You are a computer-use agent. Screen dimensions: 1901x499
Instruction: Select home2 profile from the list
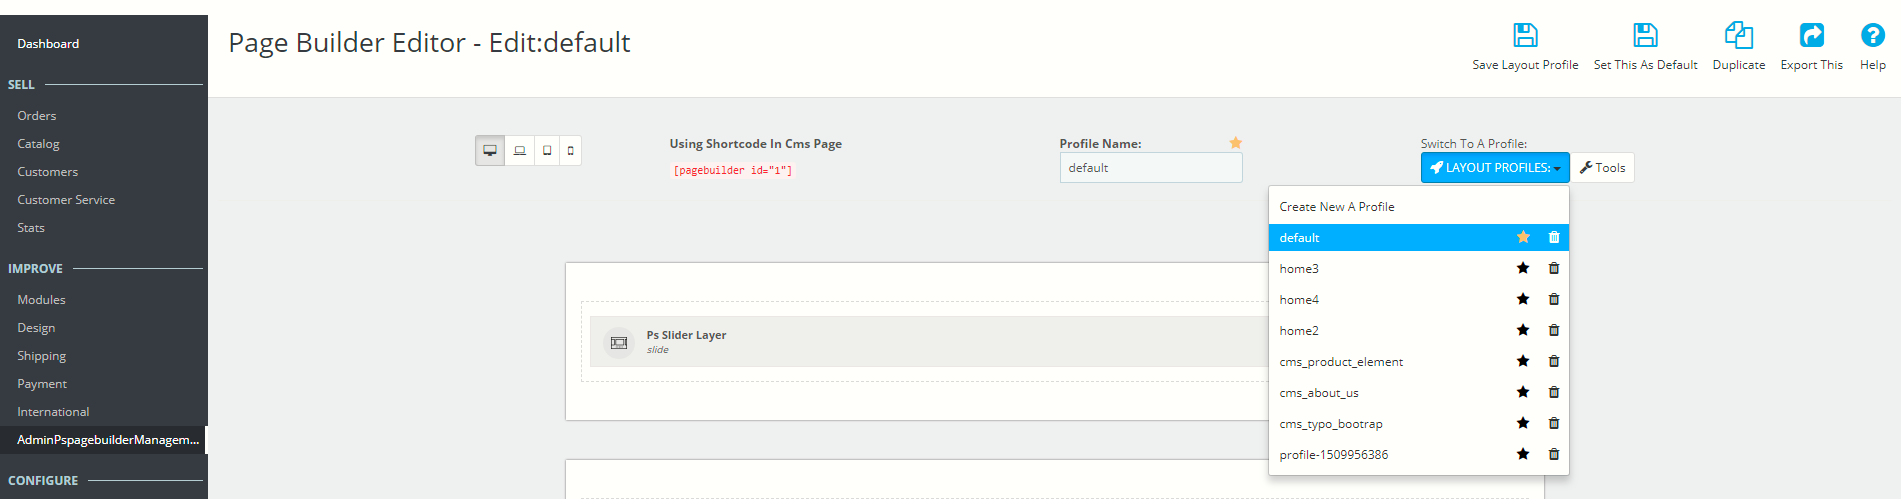(1299, 331)
